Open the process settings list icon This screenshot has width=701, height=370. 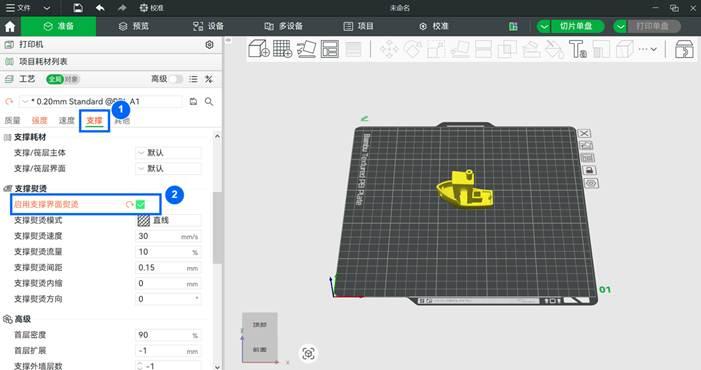(193, 79)
